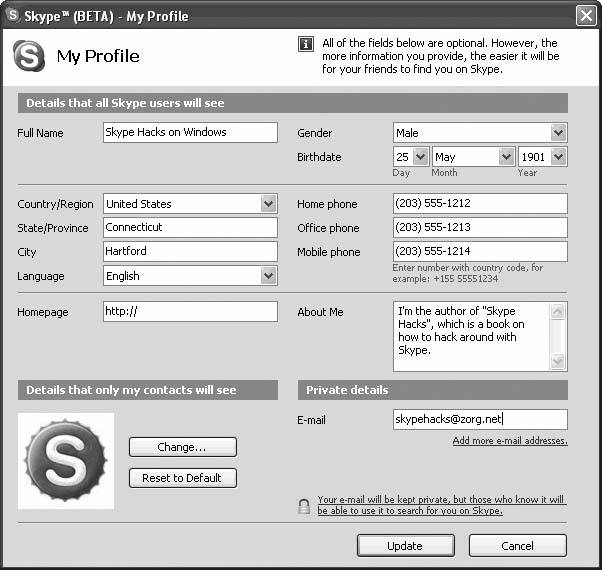Open Add more e-mail addresses link
602x570 pixels.
[x=510, y=441]
